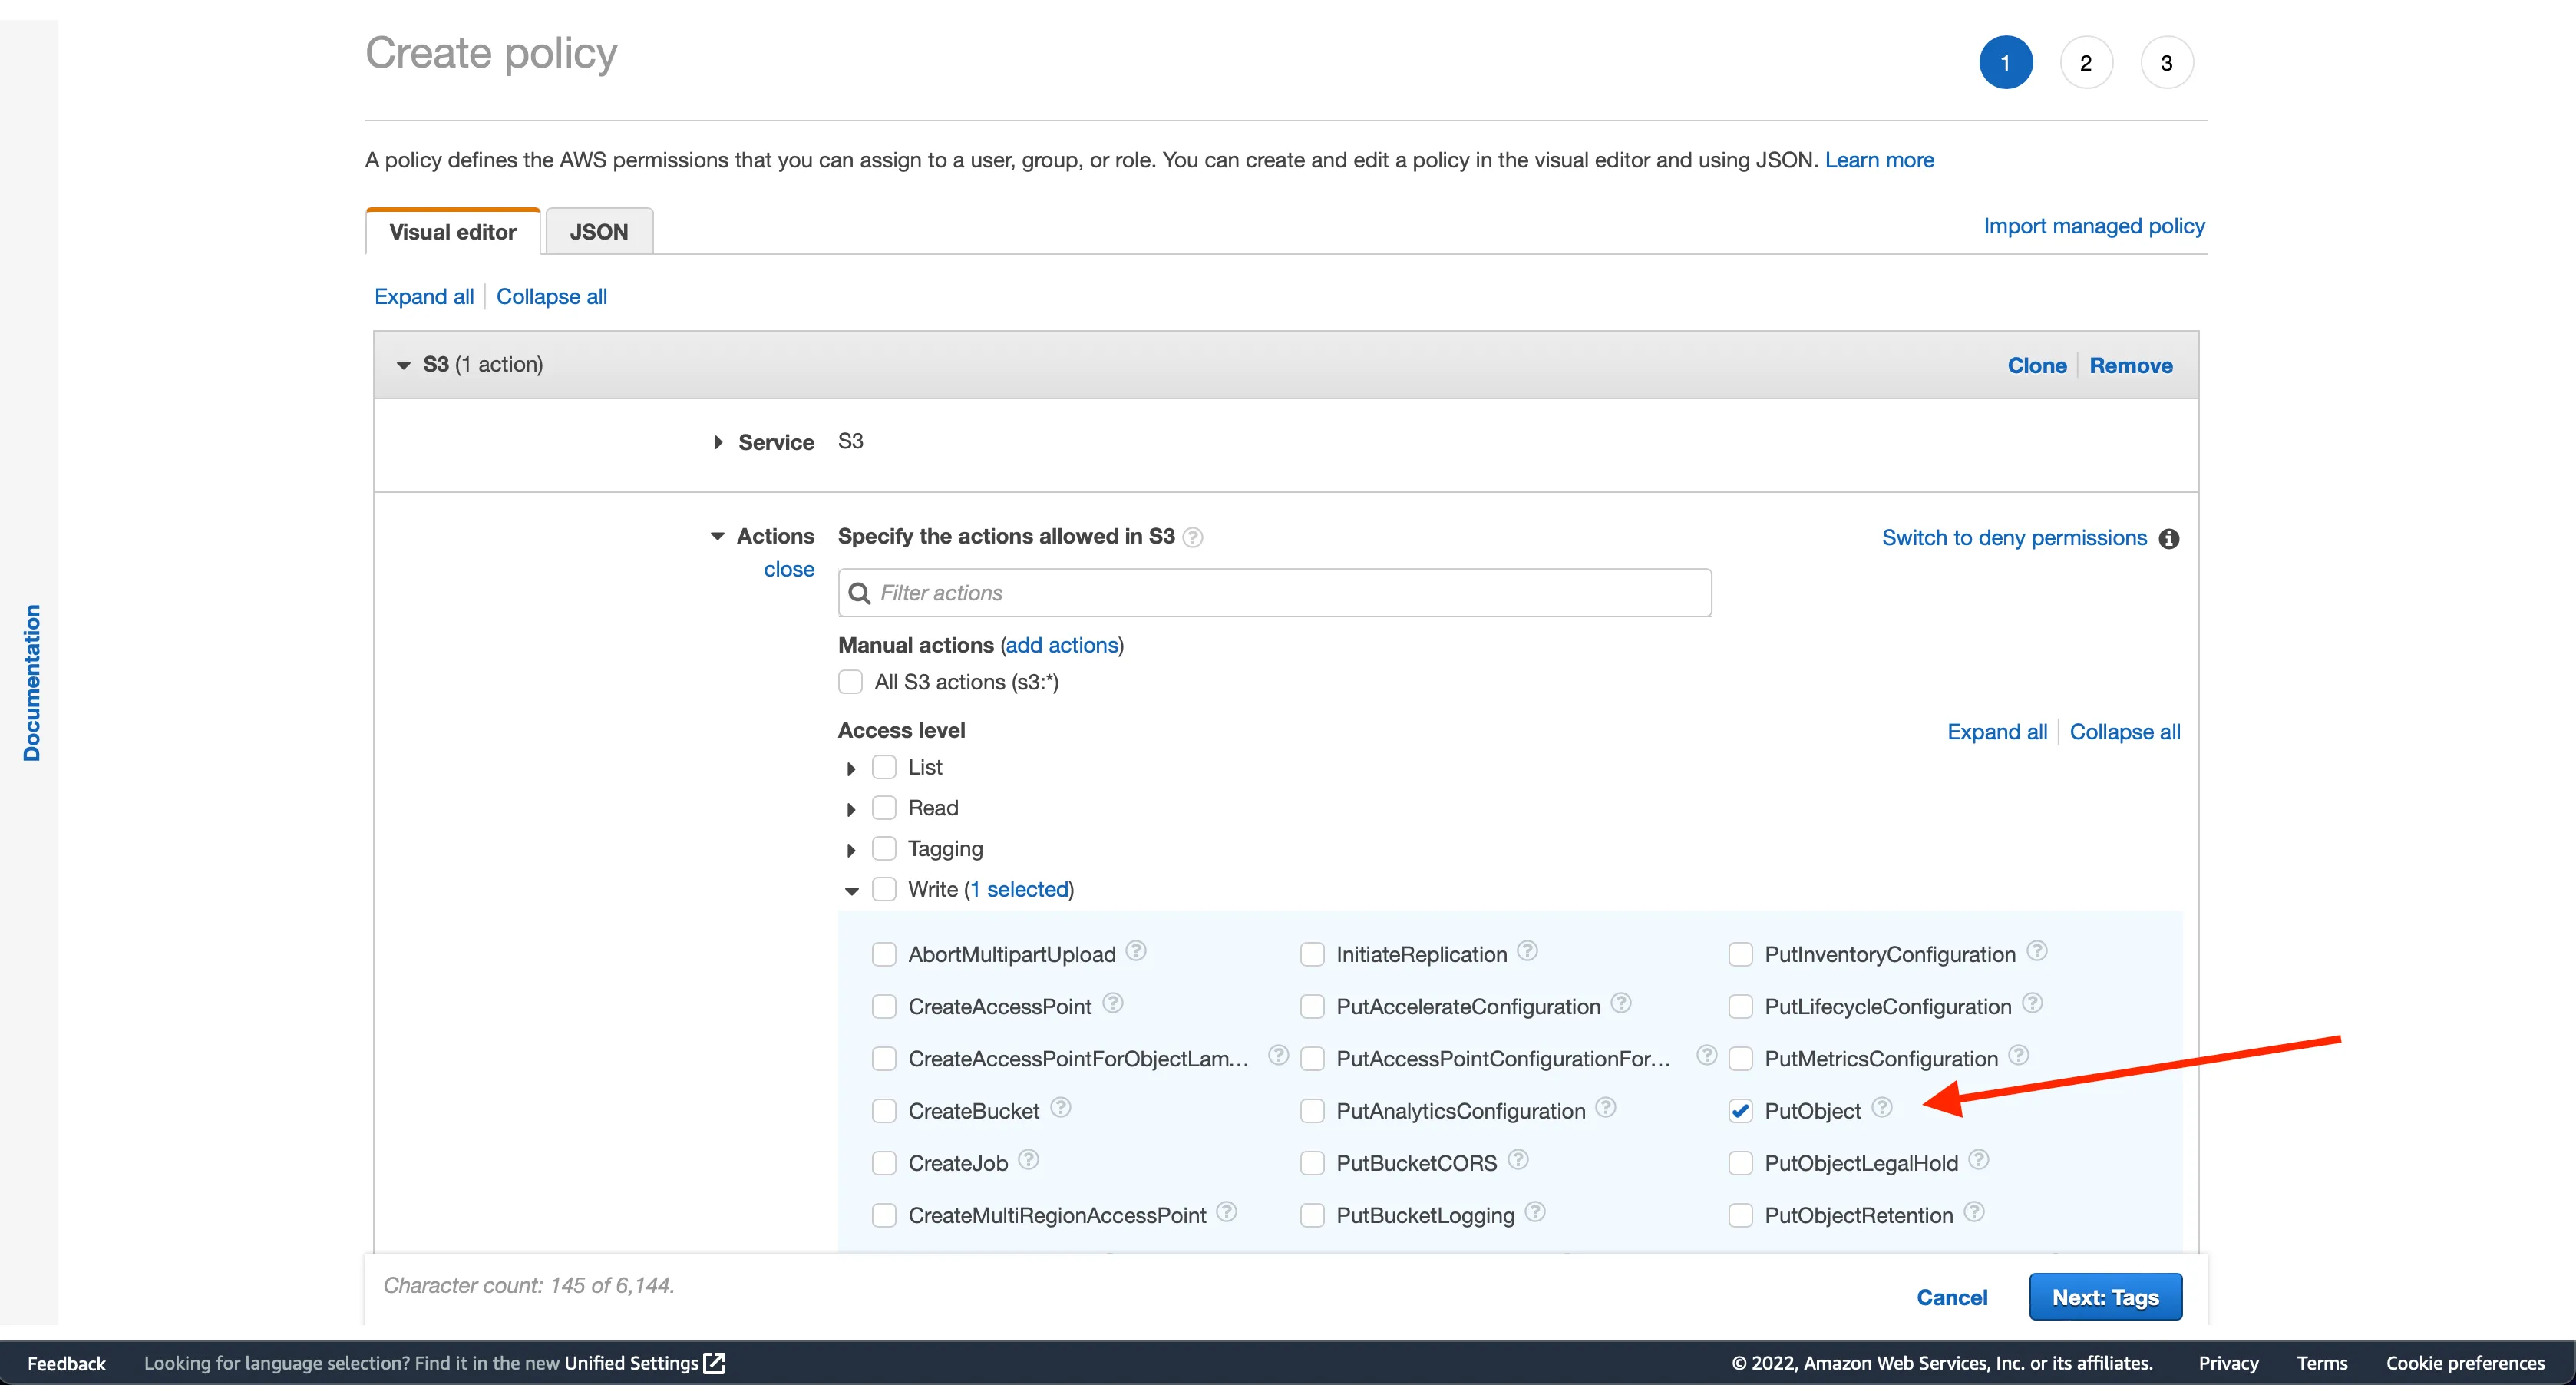
Task: Check the CreateBucket action
Action: [884, 1111]
